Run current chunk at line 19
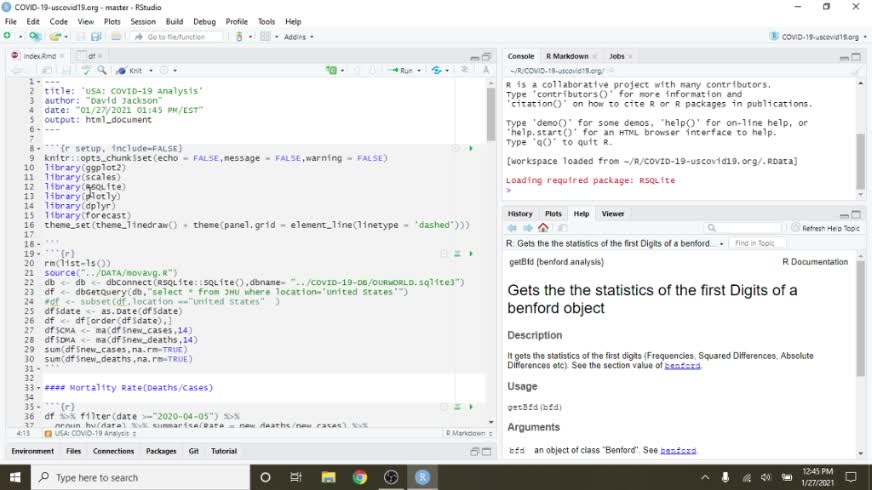 [x=470, y=254]
